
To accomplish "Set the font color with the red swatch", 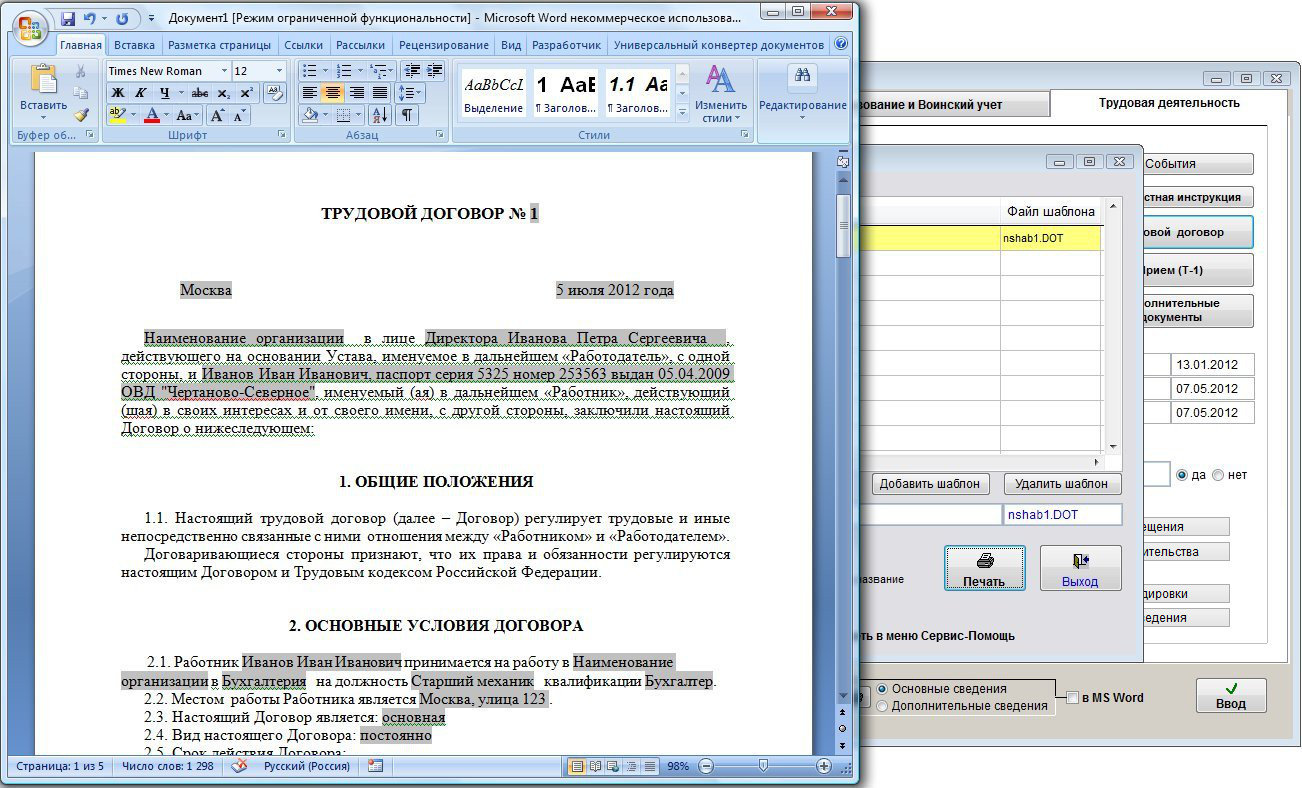I will coord(152,115).
